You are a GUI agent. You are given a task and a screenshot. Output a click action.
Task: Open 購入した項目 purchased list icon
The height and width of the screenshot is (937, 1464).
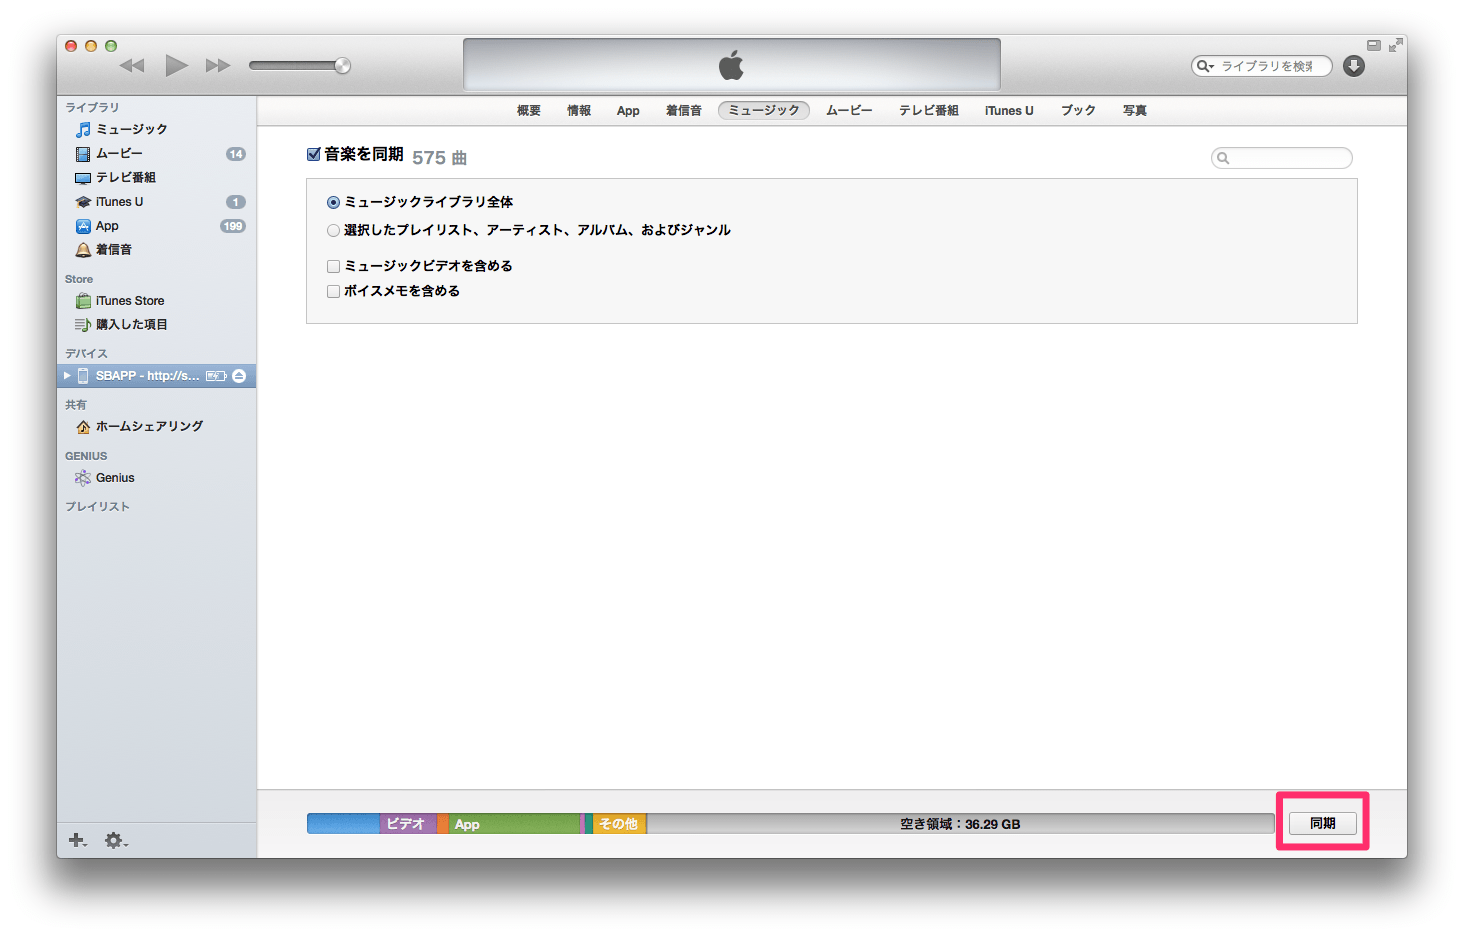click(x=83, y=325)
